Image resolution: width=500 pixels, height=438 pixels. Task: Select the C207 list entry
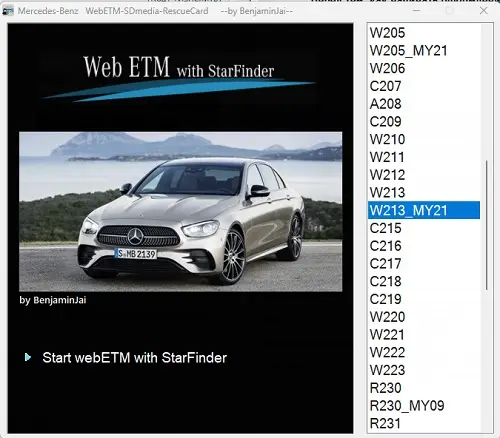point(424,86)
